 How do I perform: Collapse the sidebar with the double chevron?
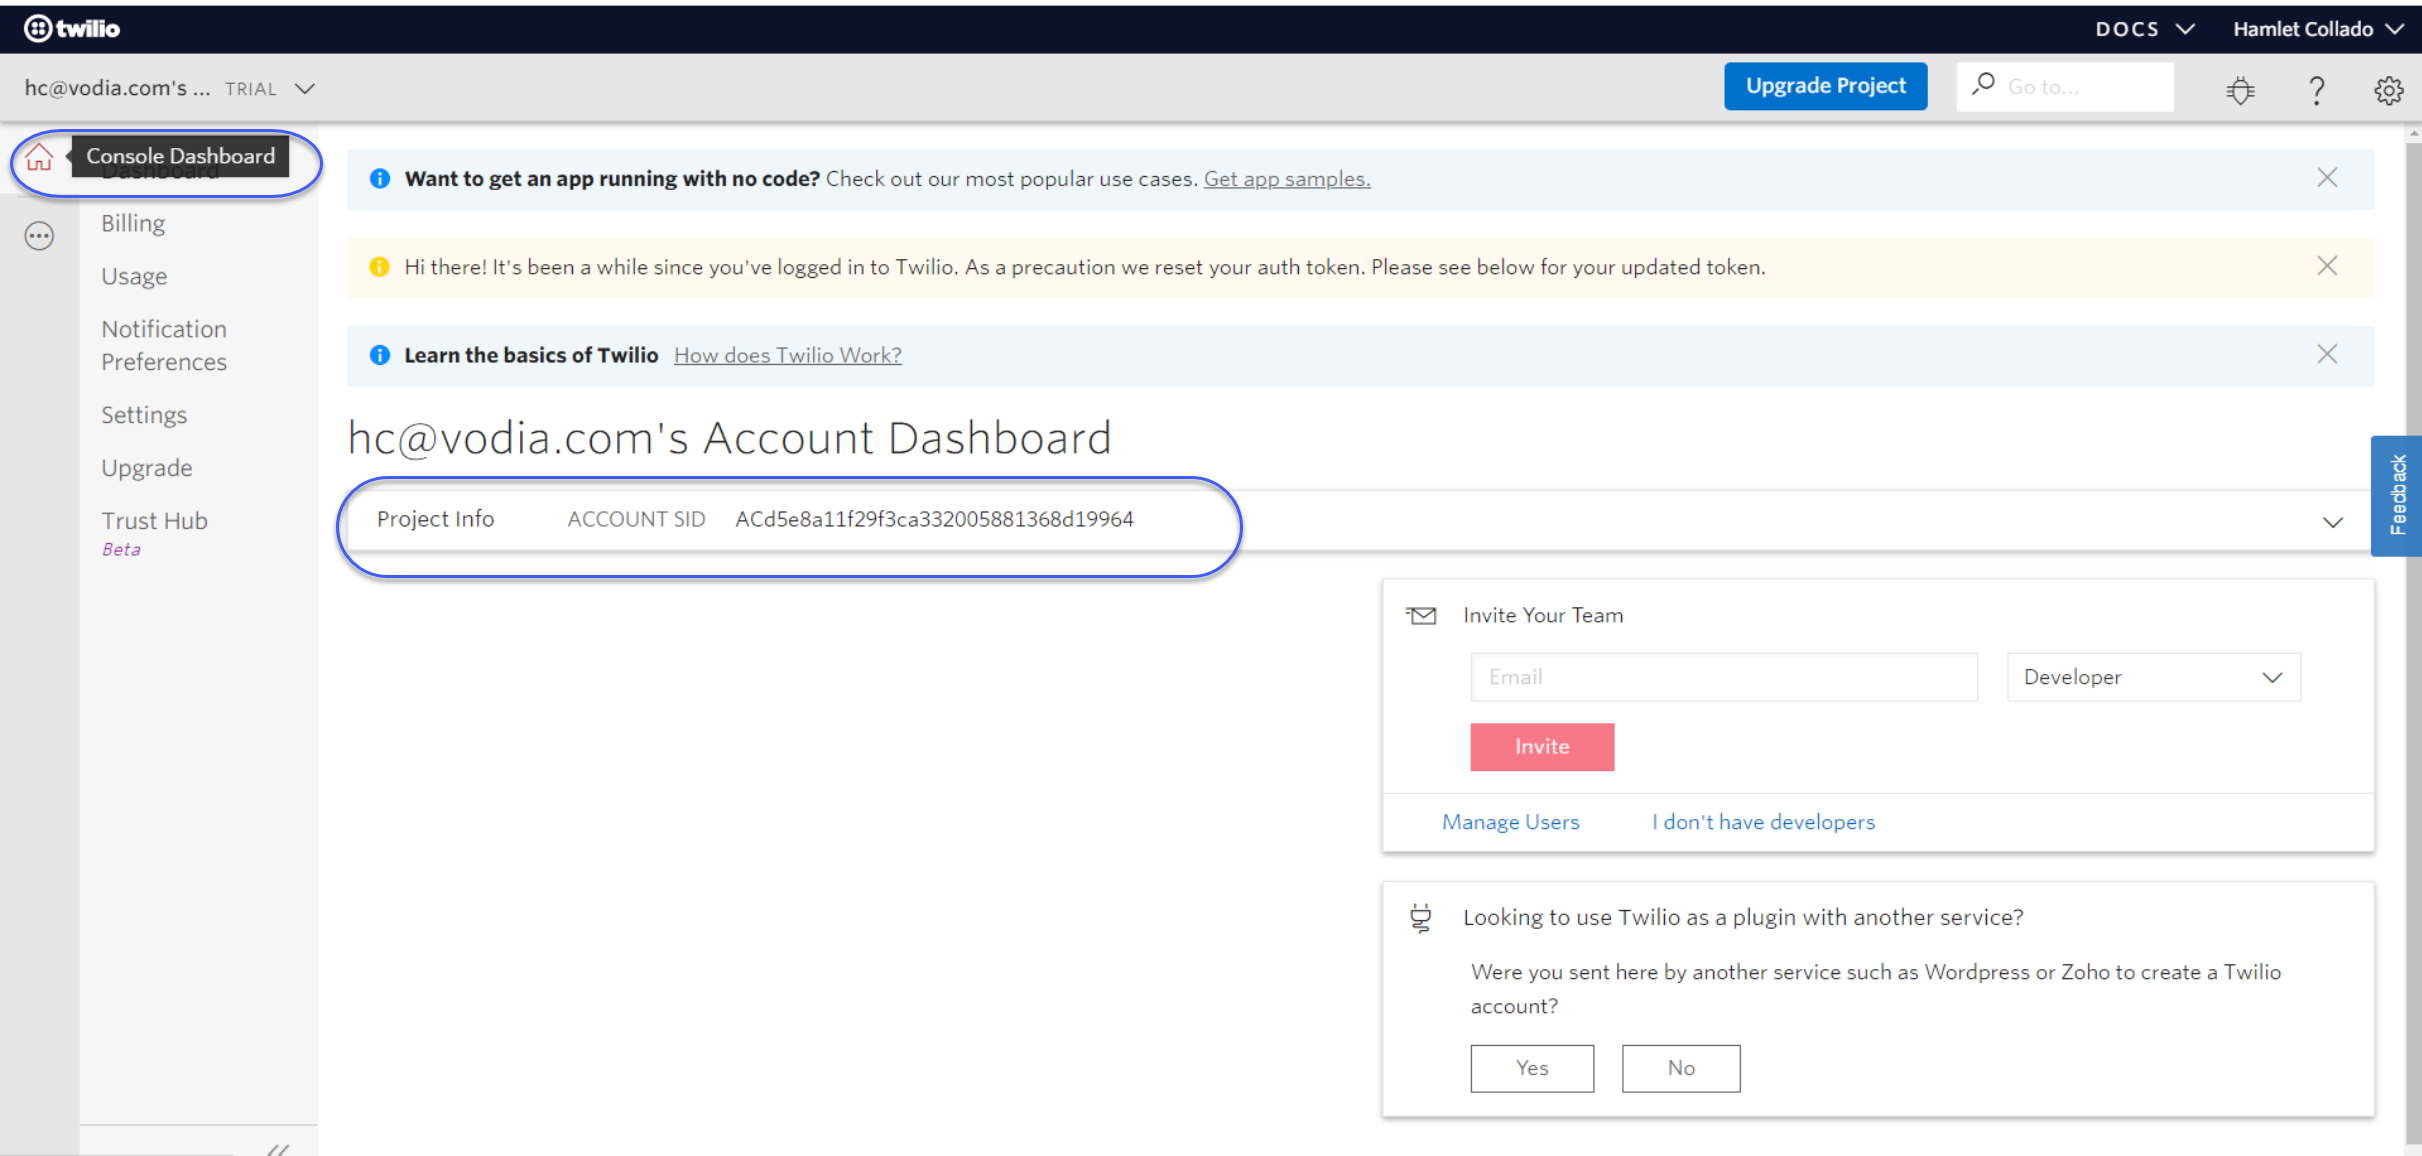tap(278, 1149)
